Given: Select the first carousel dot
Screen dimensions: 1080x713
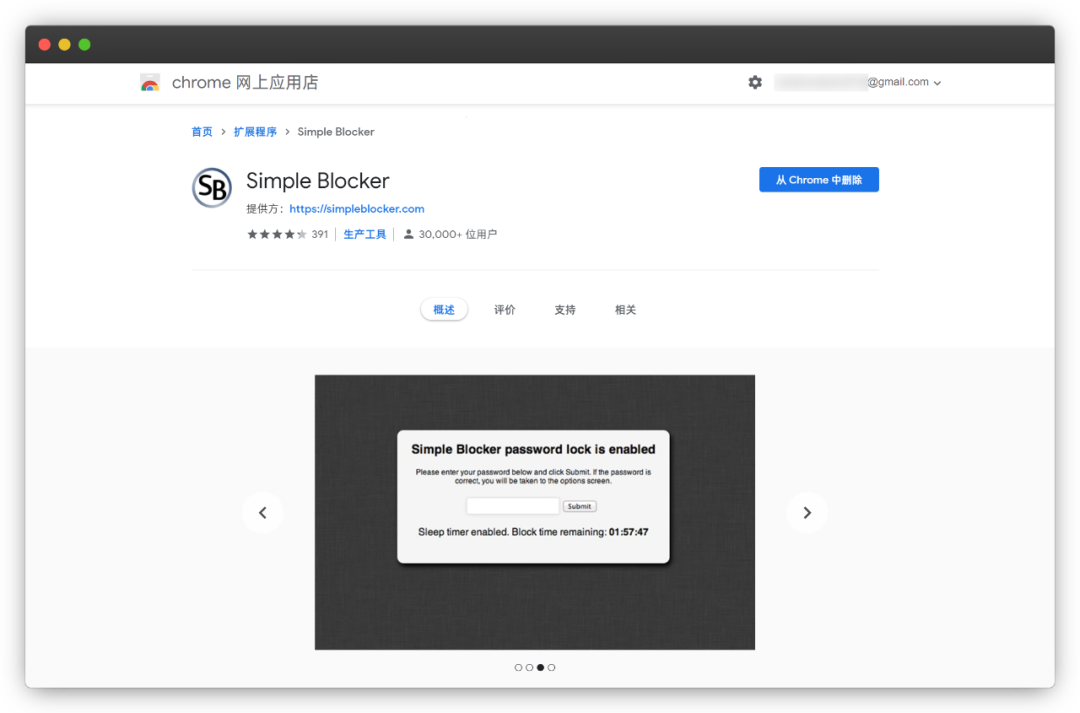Looking at the screenshot, I should click(518, 668).
